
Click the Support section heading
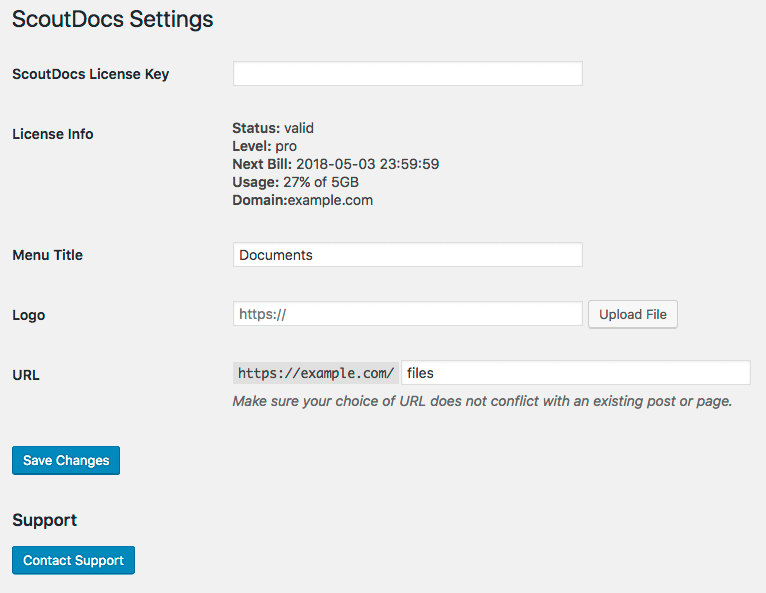click(x=44, y=520)
